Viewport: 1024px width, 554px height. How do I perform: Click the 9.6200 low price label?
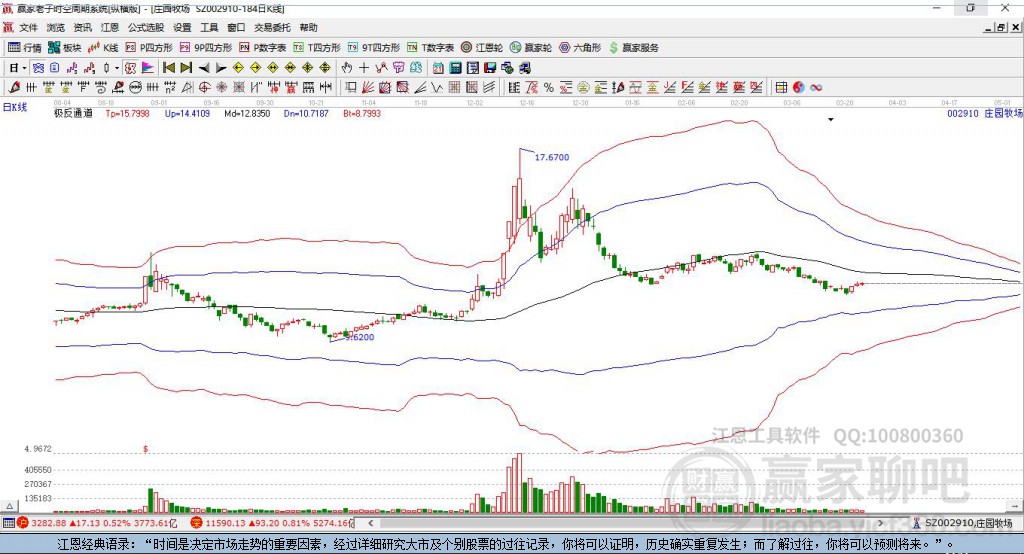tap(360, 337)
